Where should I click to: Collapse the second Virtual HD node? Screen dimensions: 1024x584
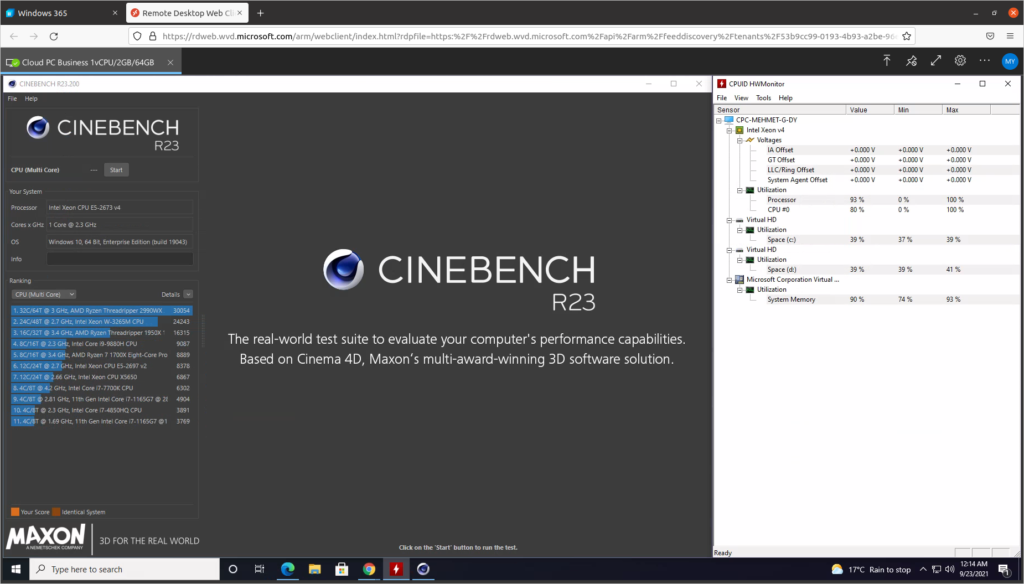tap(729, 250)
